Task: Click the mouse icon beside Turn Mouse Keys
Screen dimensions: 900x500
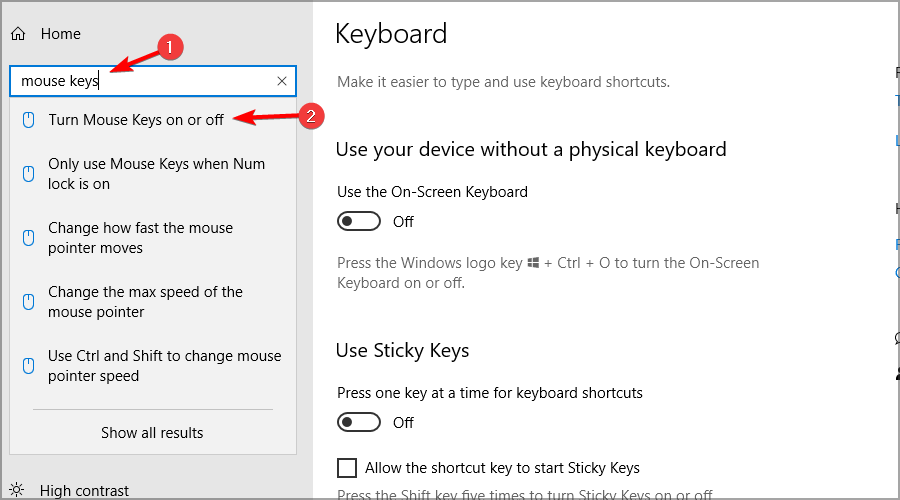Action: (x=28, y=120)
